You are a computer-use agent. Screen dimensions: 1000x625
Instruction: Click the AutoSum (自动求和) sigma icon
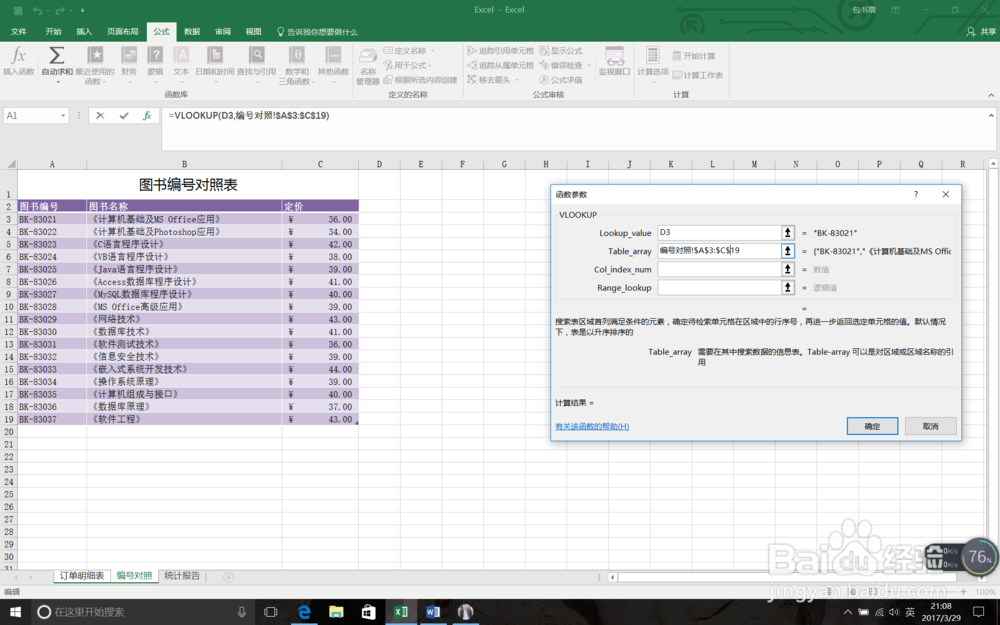tap(57, 55)
